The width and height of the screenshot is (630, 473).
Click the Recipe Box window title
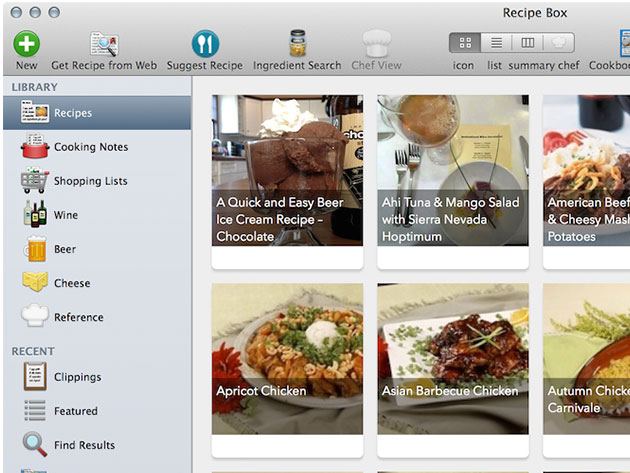click(535, 13)
